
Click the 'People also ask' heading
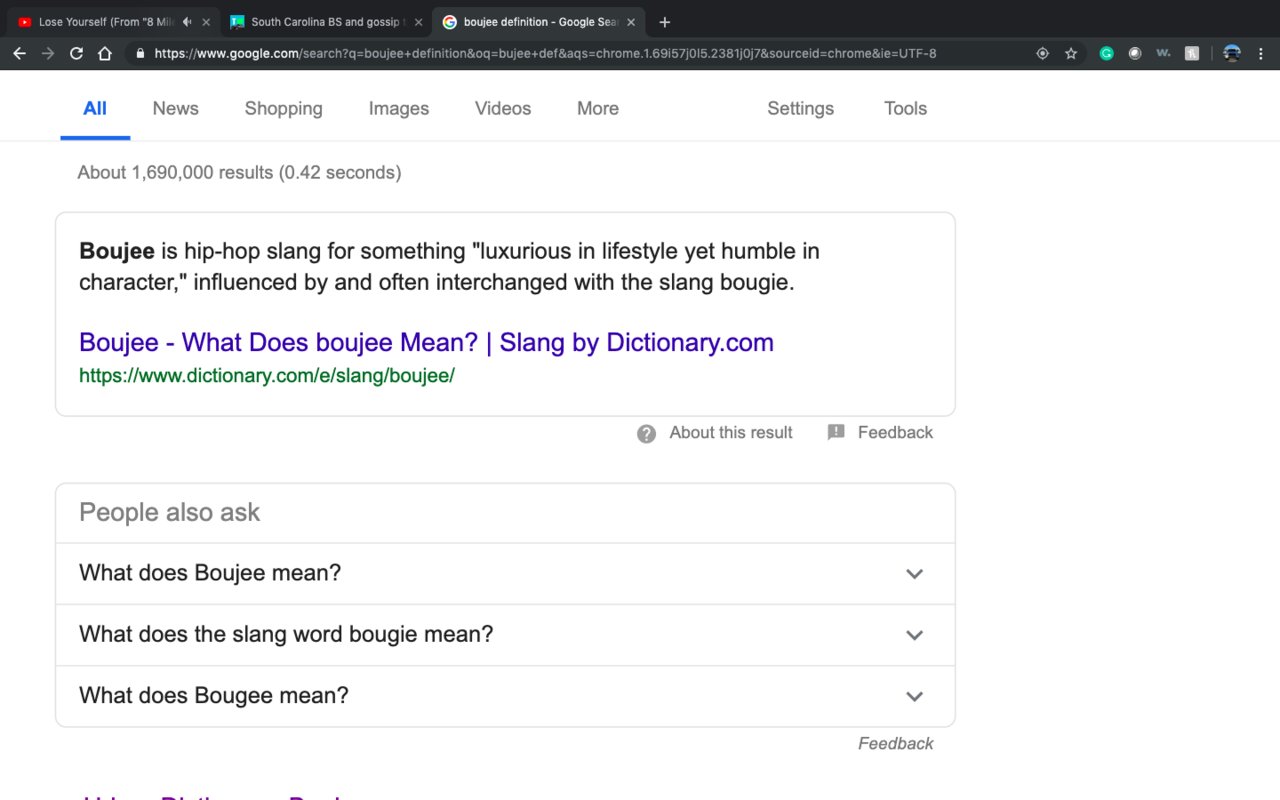(169, 512)
